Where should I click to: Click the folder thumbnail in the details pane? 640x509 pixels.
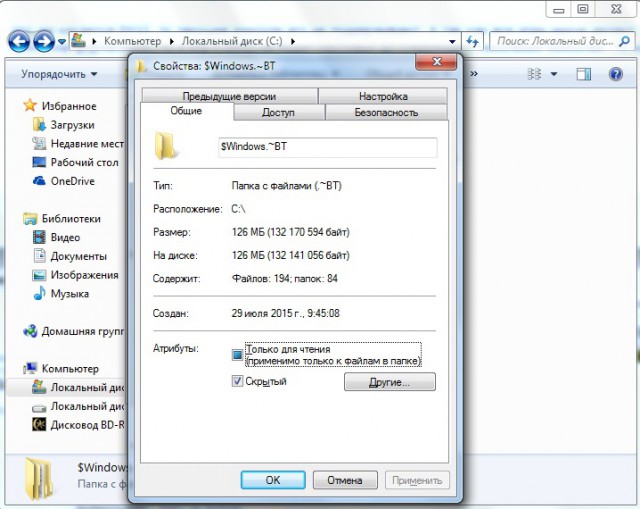(39, 479)
